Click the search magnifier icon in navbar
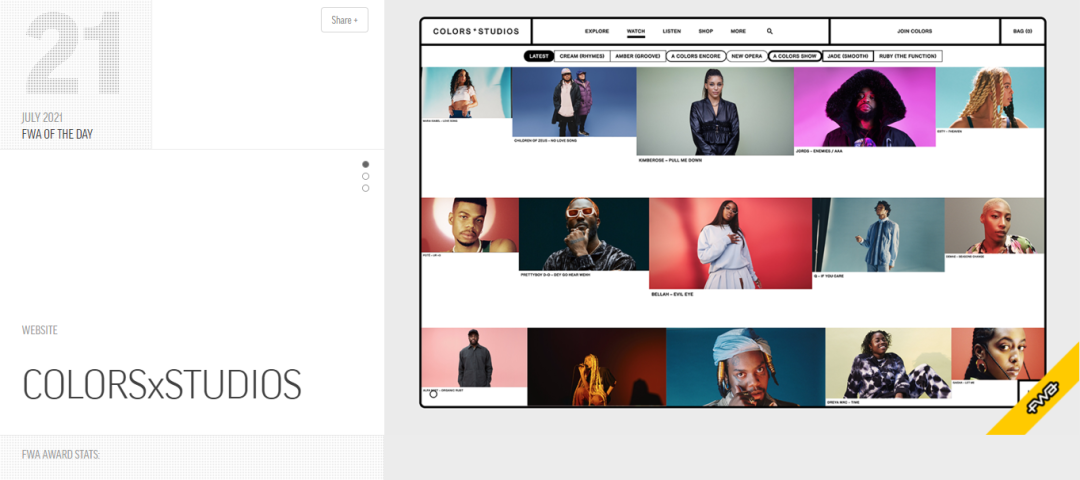This screenshot has width=1080, height=480. point(770,32)
